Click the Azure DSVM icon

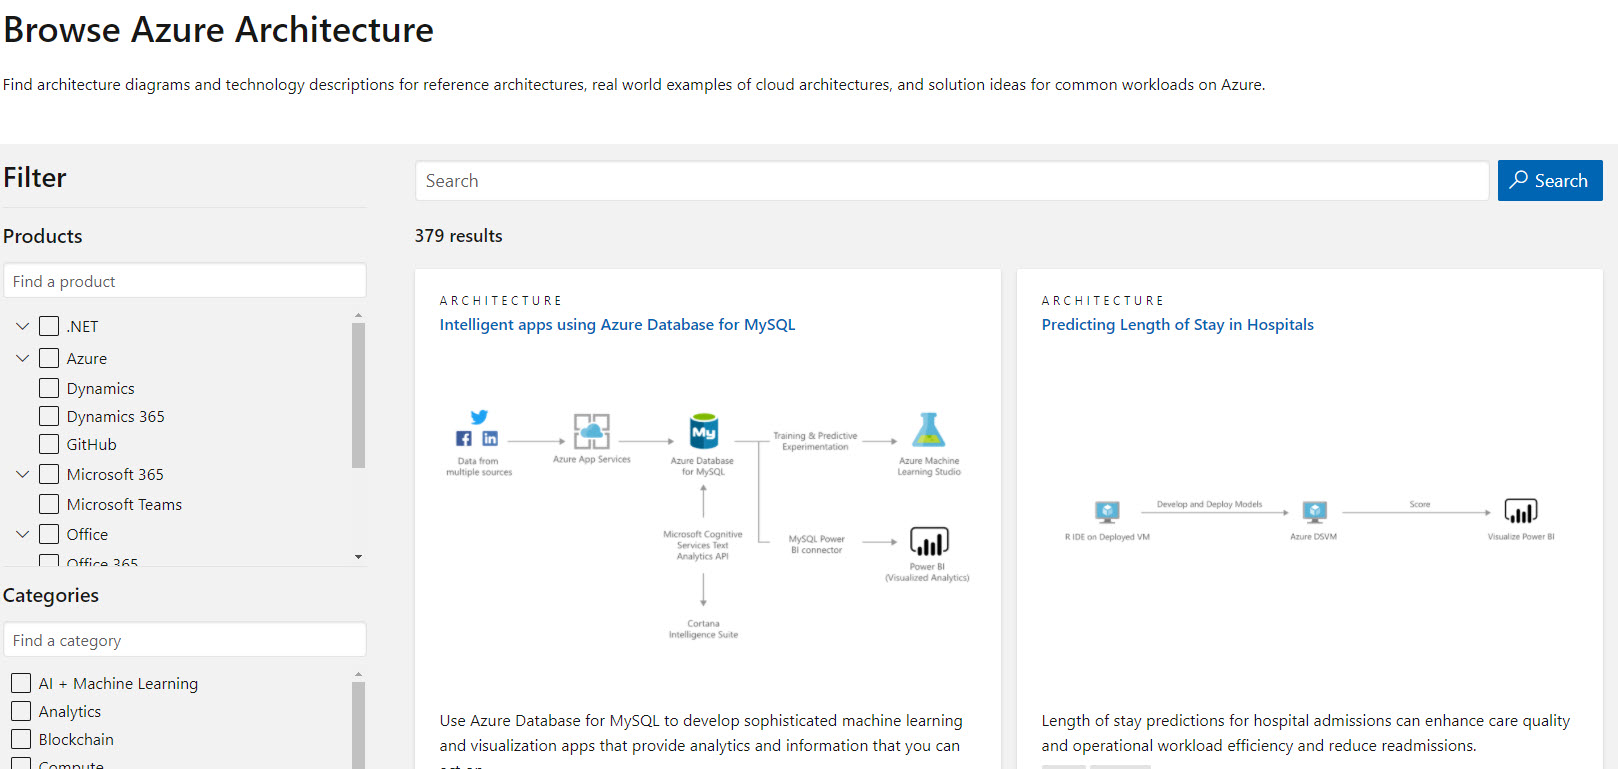[x=1314, y=512]
